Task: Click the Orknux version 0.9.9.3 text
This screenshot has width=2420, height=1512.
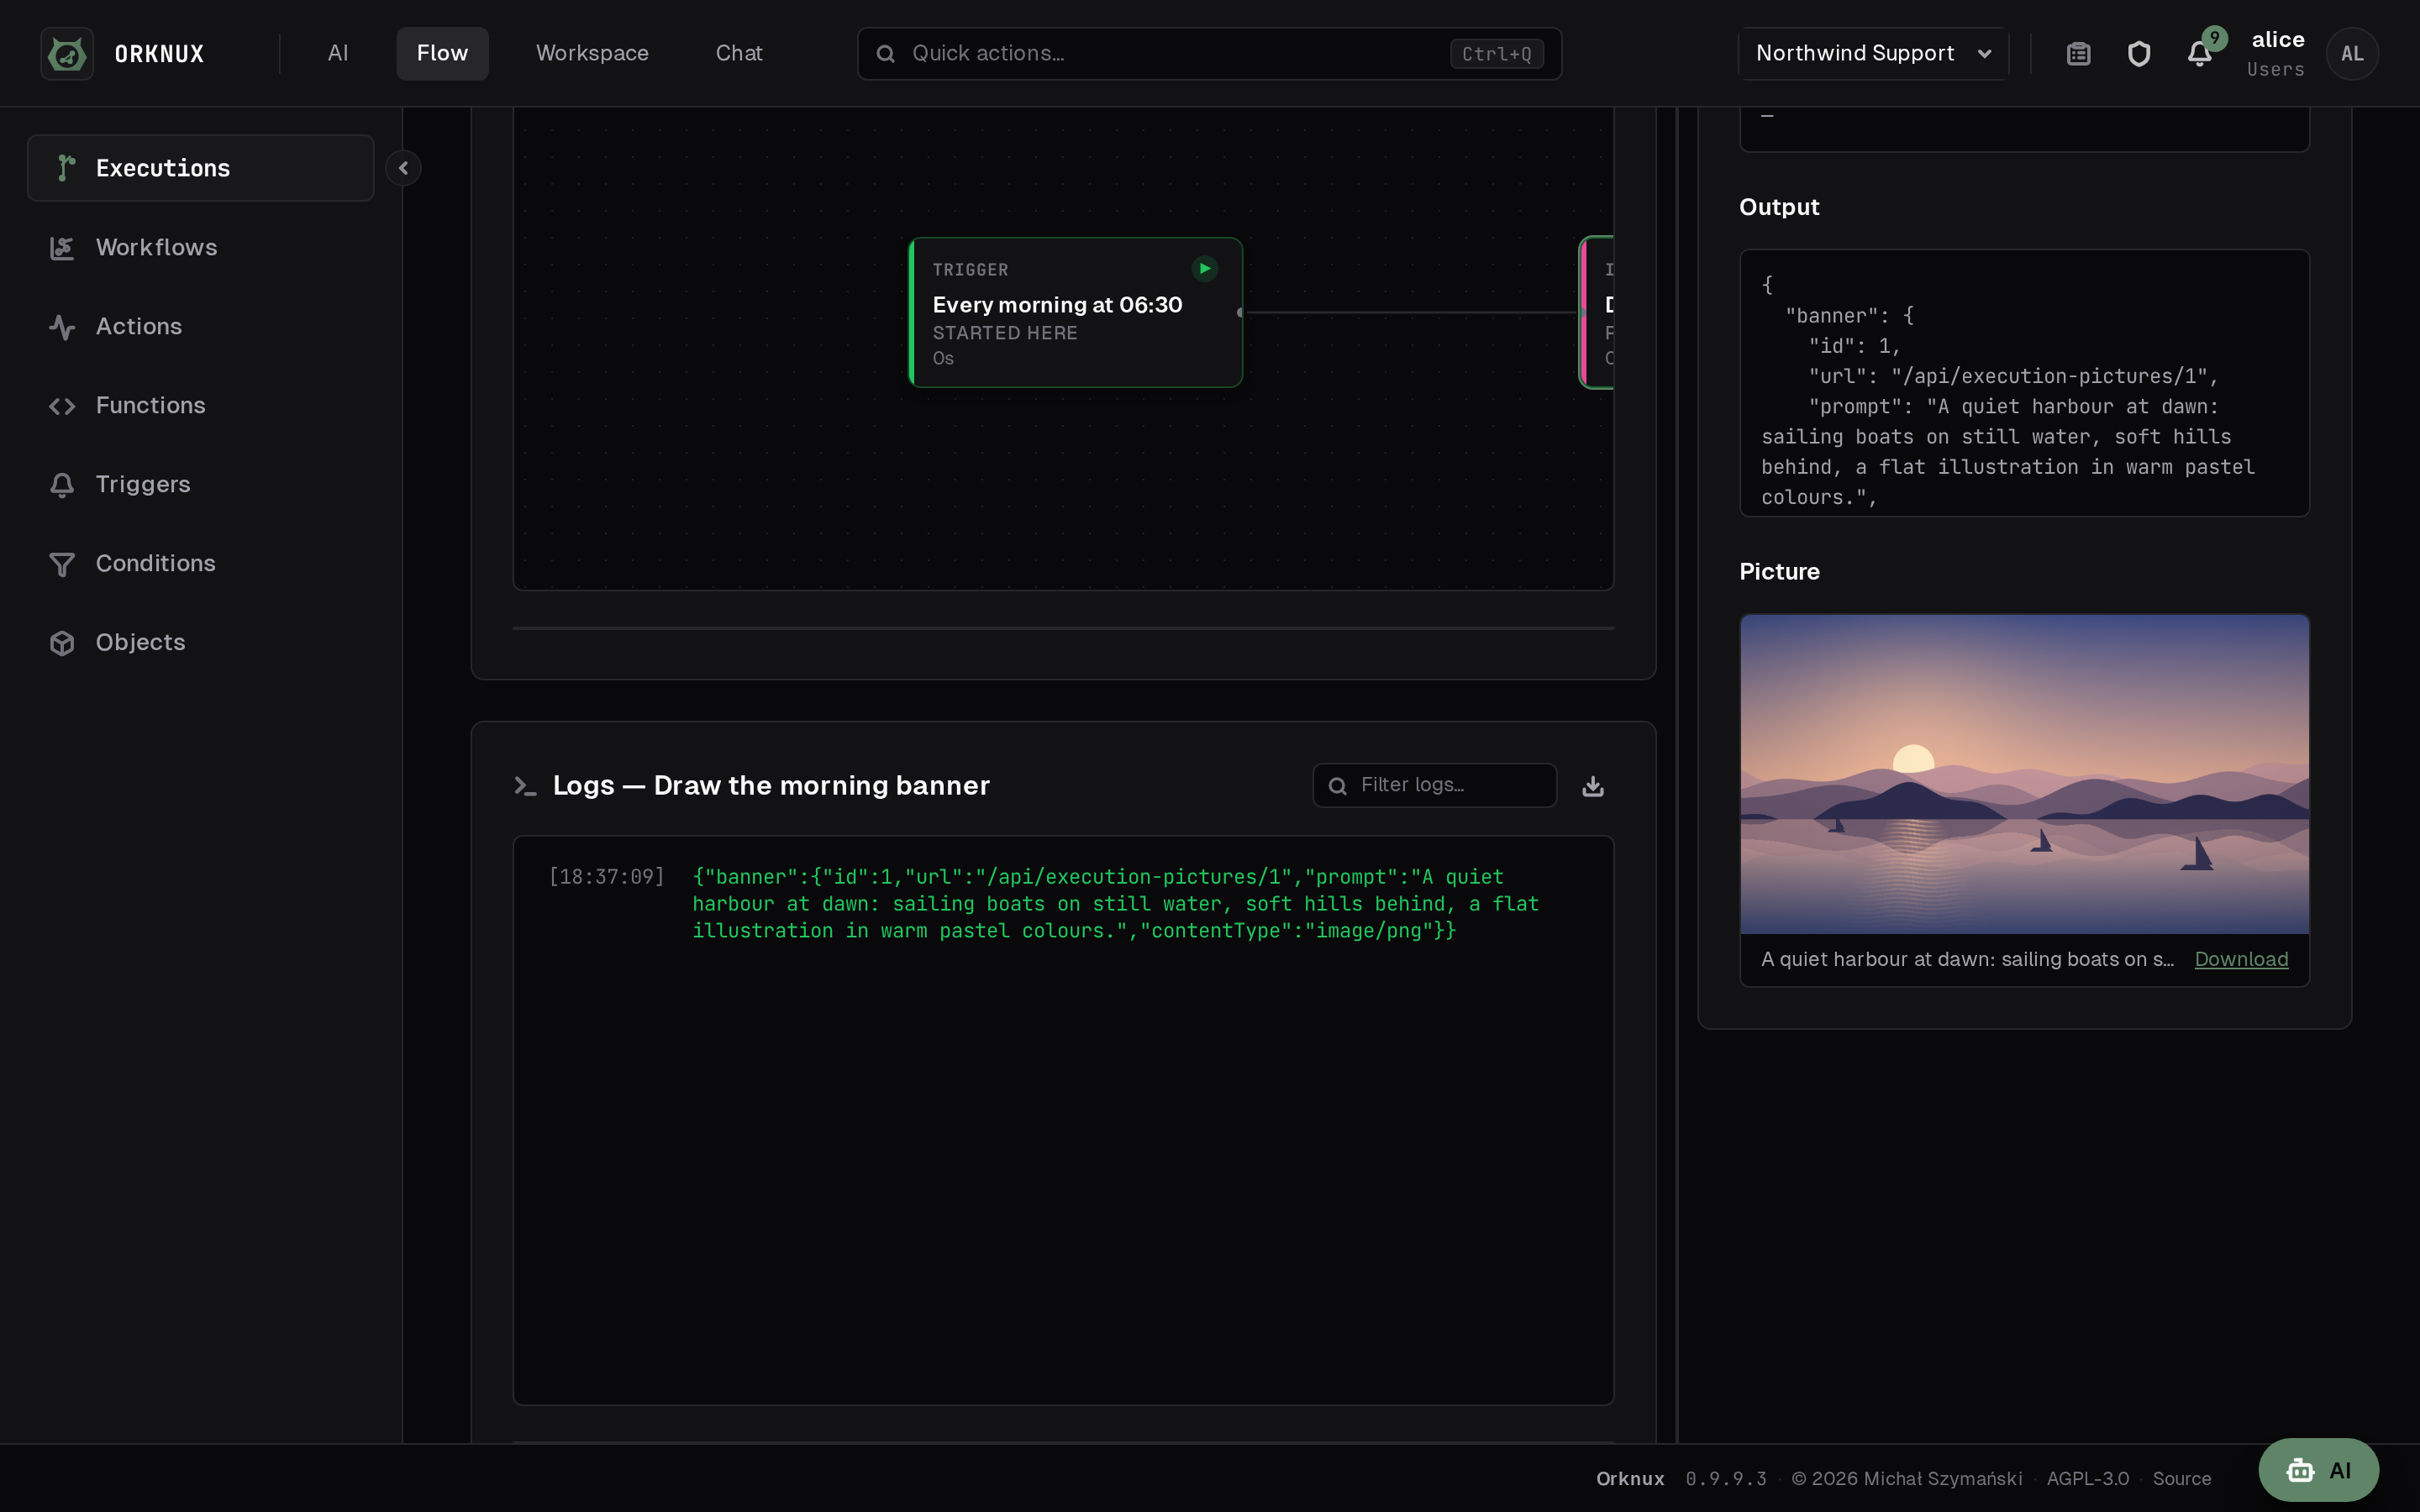Action: [1725, 1478]
